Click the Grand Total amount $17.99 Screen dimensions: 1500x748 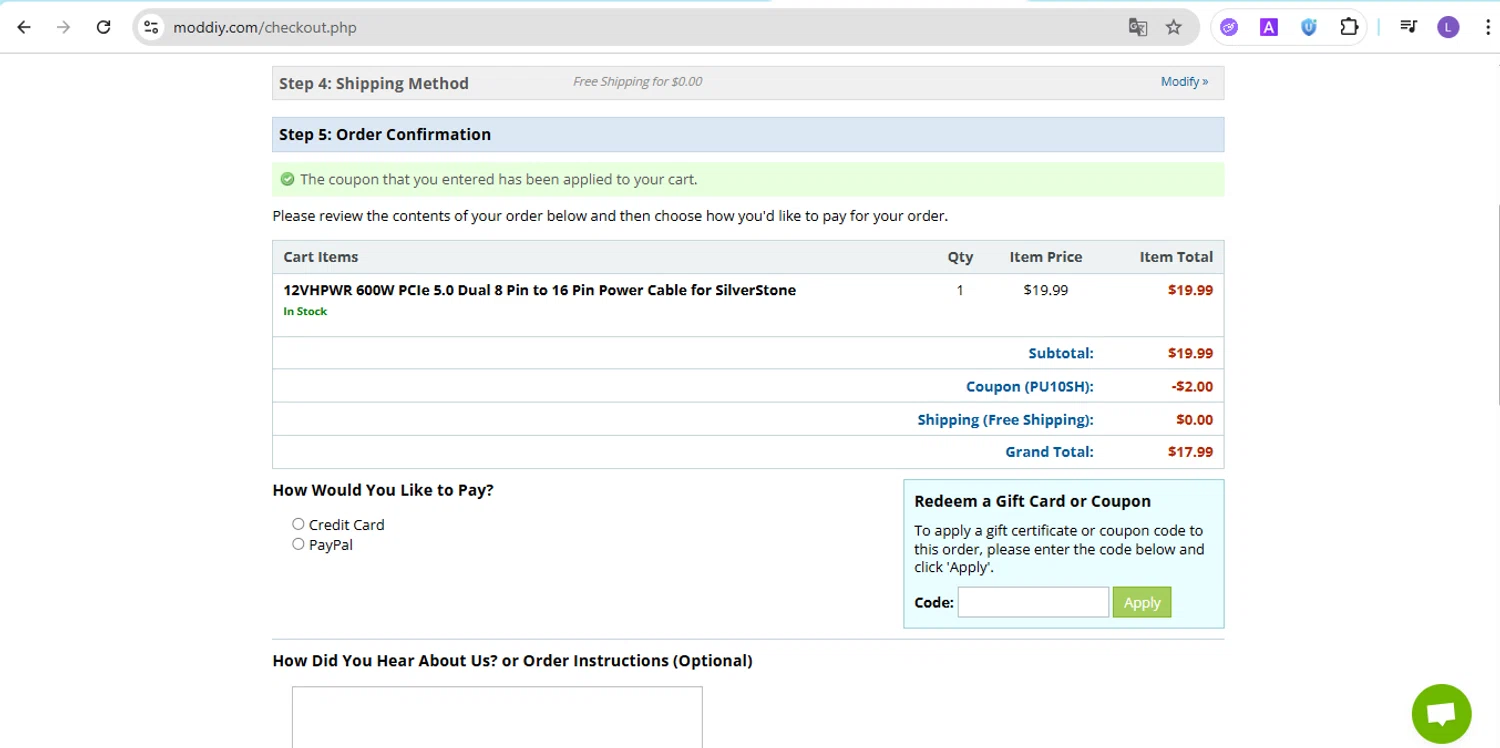[1190, 452]
